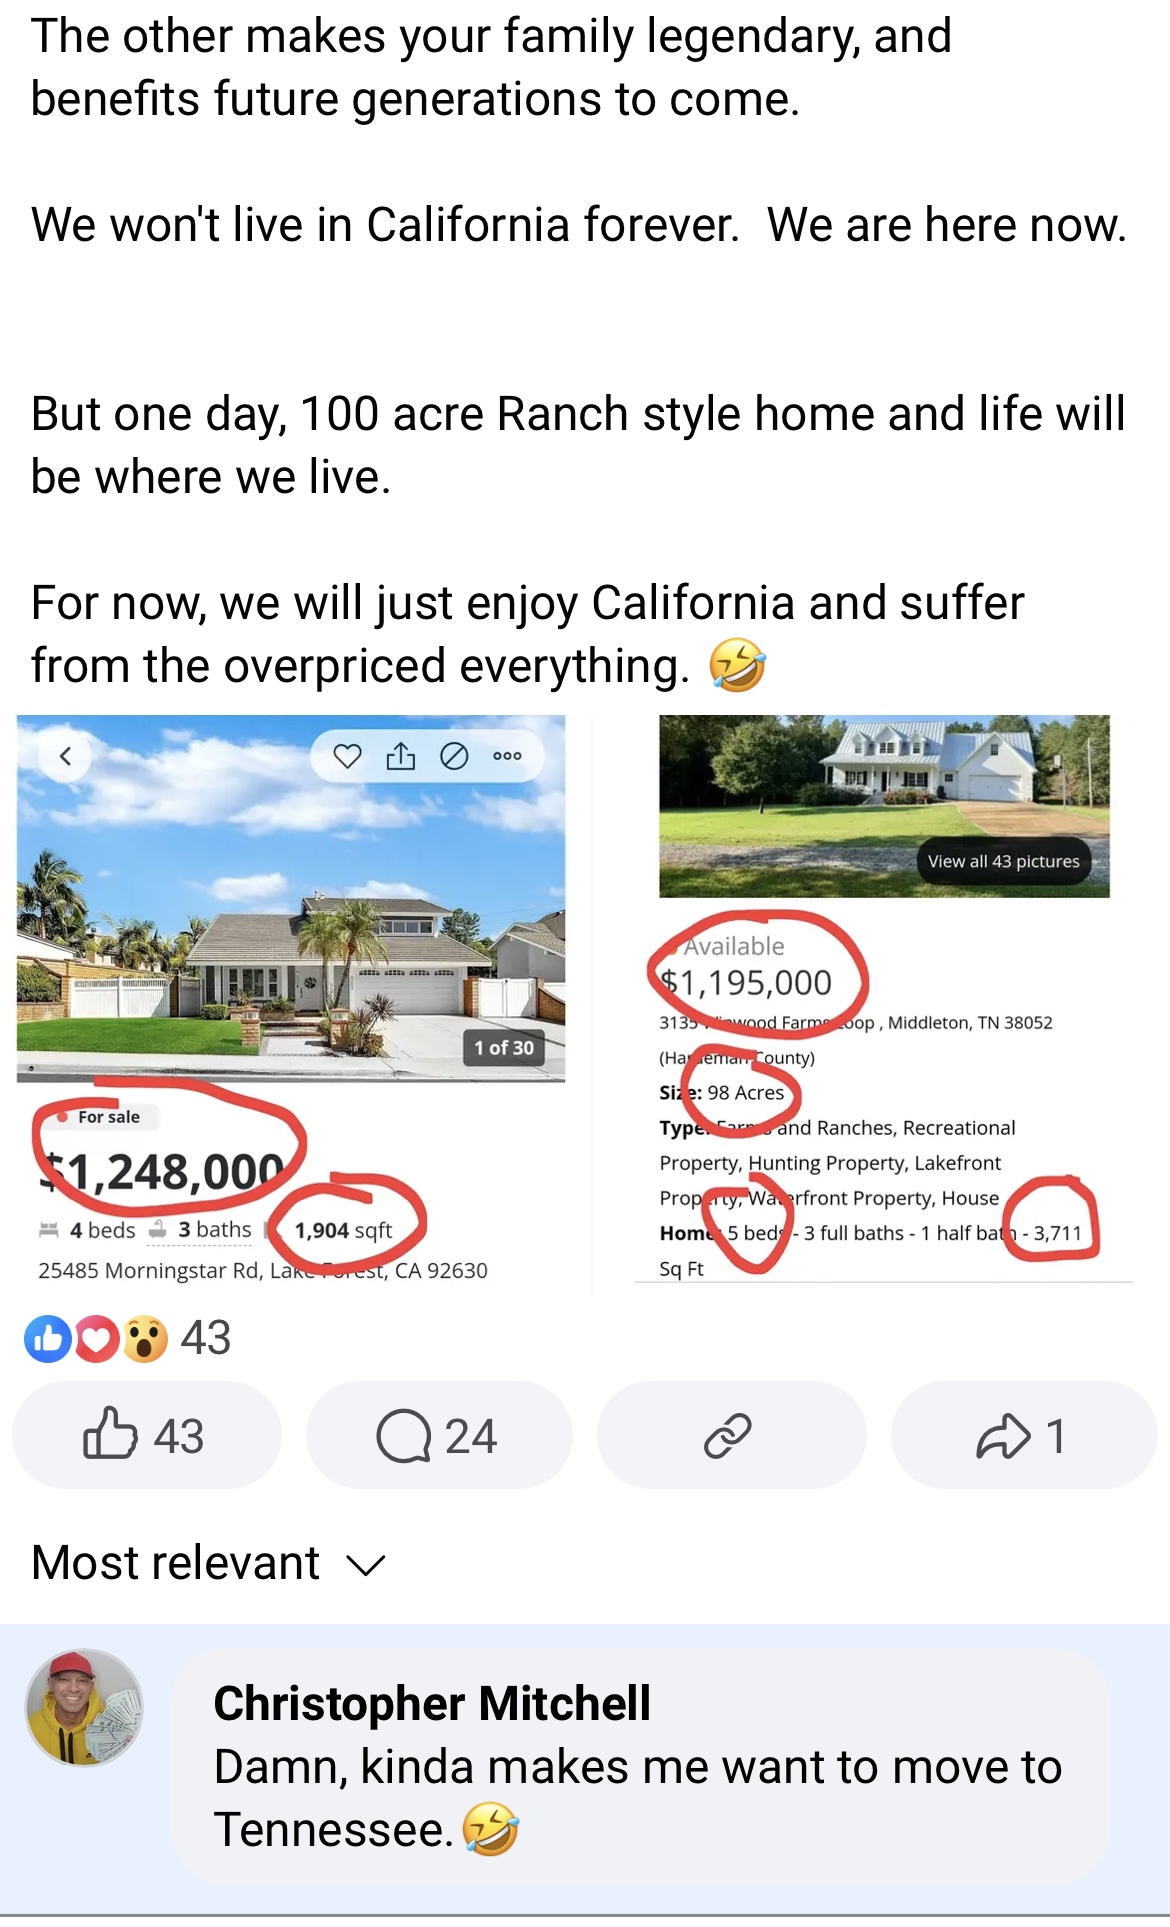Tap the circle-slash hide icon on listing

[454, 756]
